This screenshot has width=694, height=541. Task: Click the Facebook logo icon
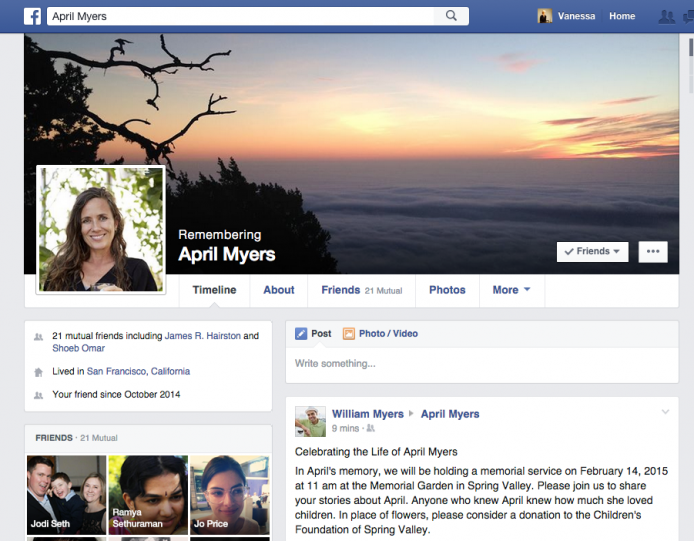(x=32, y=16)
